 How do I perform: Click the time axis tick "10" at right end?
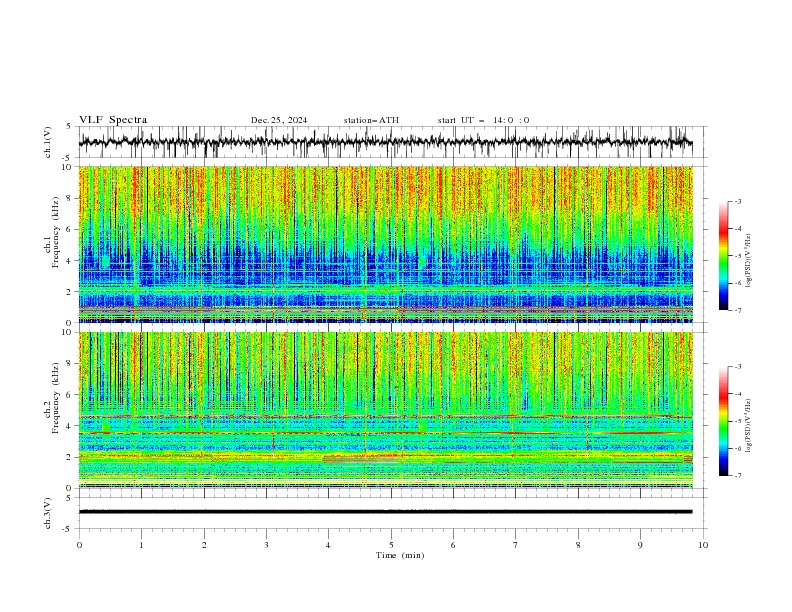(x=703, y=545)
